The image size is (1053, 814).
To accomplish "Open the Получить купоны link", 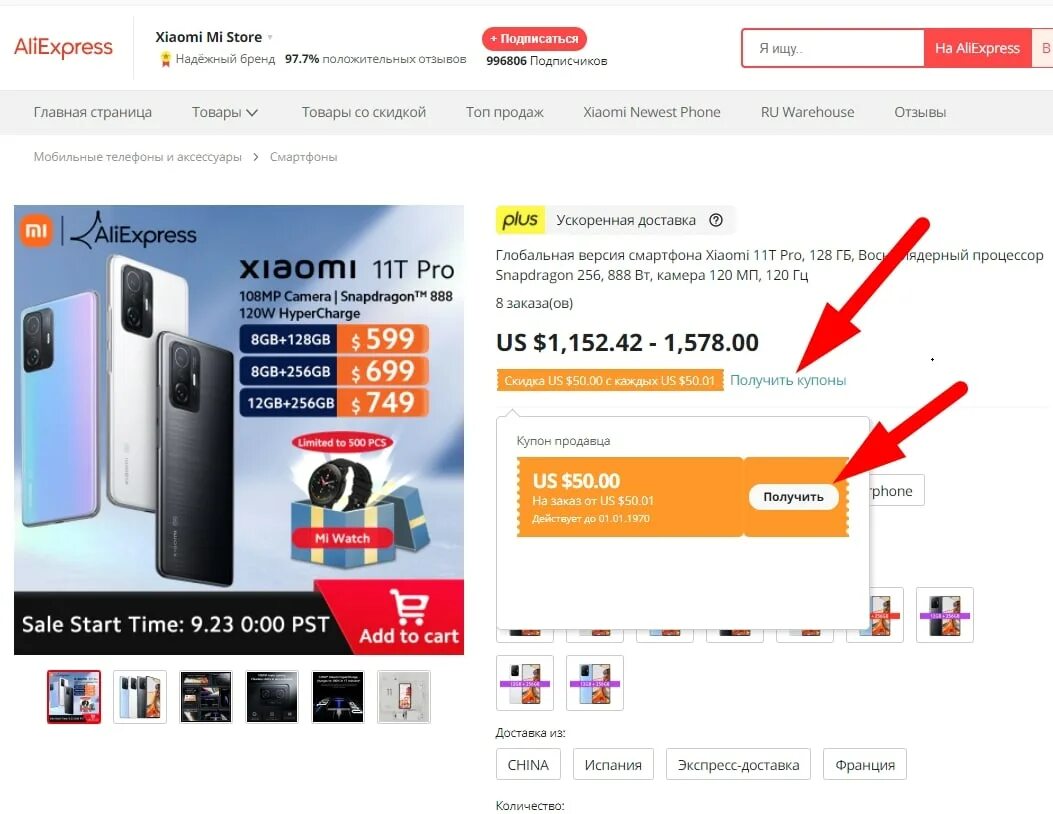I will point(788,380).
